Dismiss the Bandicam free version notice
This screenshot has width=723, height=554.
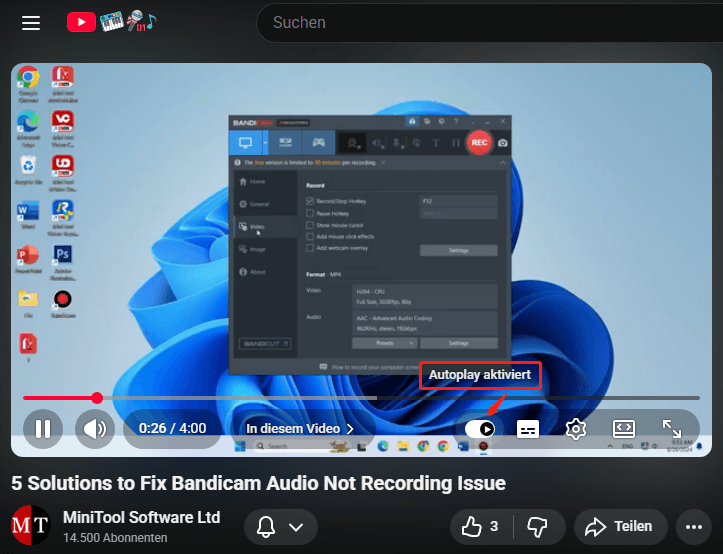click(x=383, y=162)
